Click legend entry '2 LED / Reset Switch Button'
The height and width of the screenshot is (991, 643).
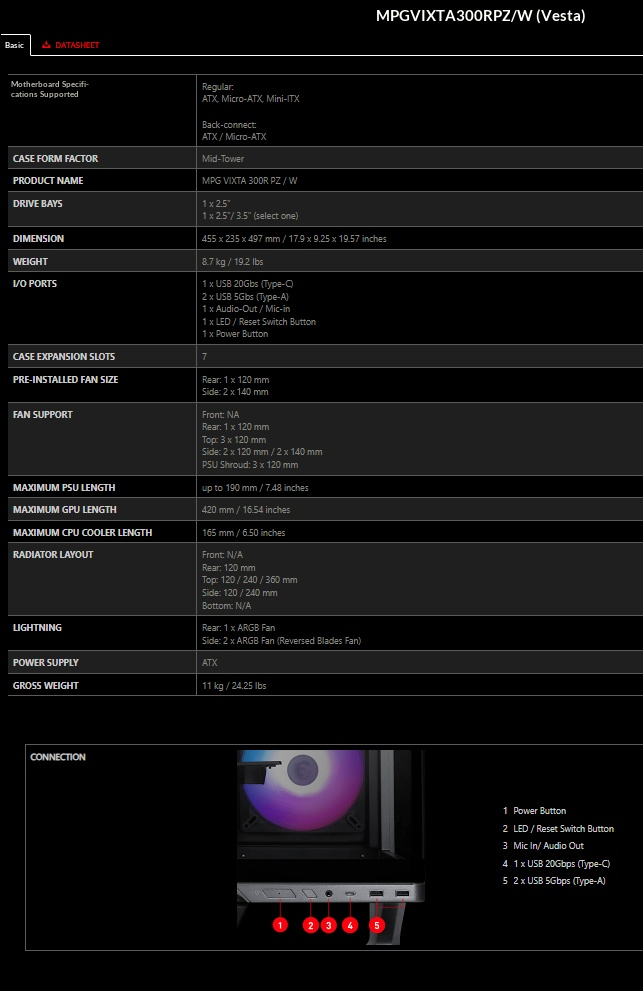click(558, 829)
